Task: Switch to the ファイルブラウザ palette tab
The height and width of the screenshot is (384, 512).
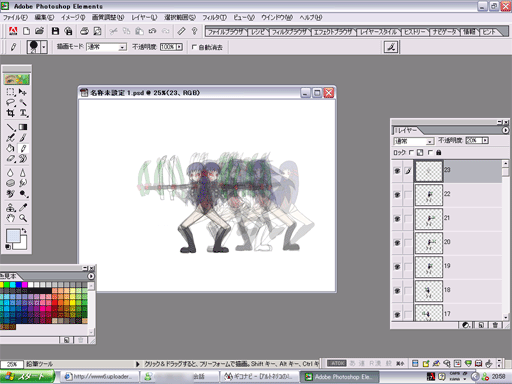Action: (226, 32)
